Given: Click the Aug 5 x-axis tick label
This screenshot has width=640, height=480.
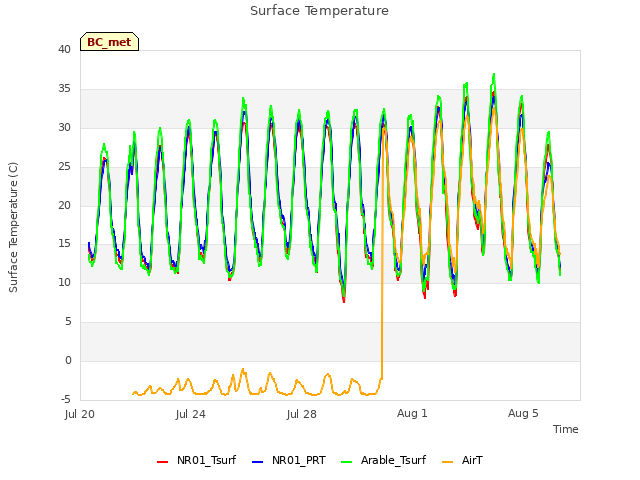Looking at the screenshot, I should tap(523, 413).
